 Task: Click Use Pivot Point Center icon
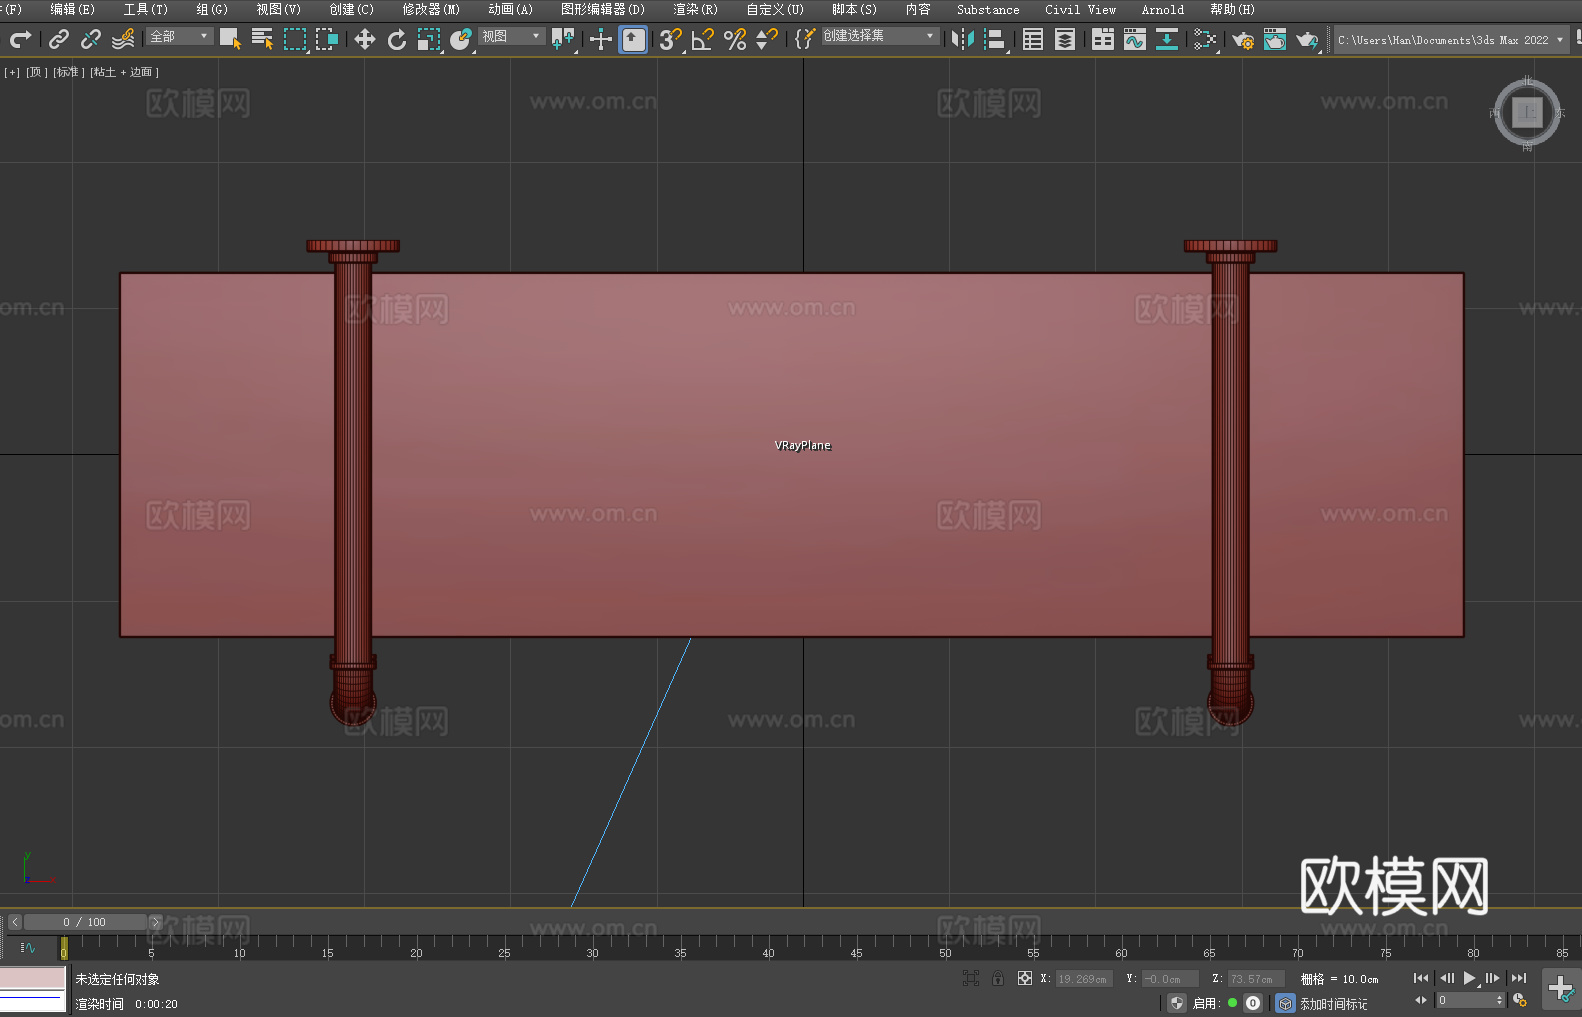click(x=564, y=39)
